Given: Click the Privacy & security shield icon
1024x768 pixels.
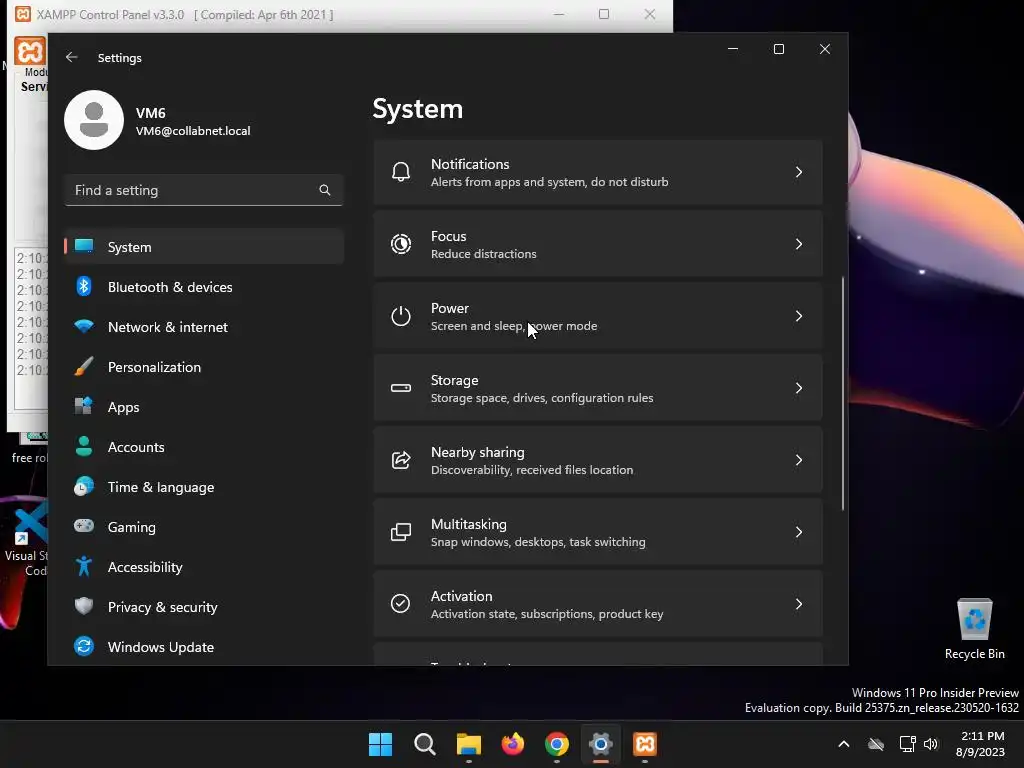Looking at the screenshot, I should (x=84, y=606).
